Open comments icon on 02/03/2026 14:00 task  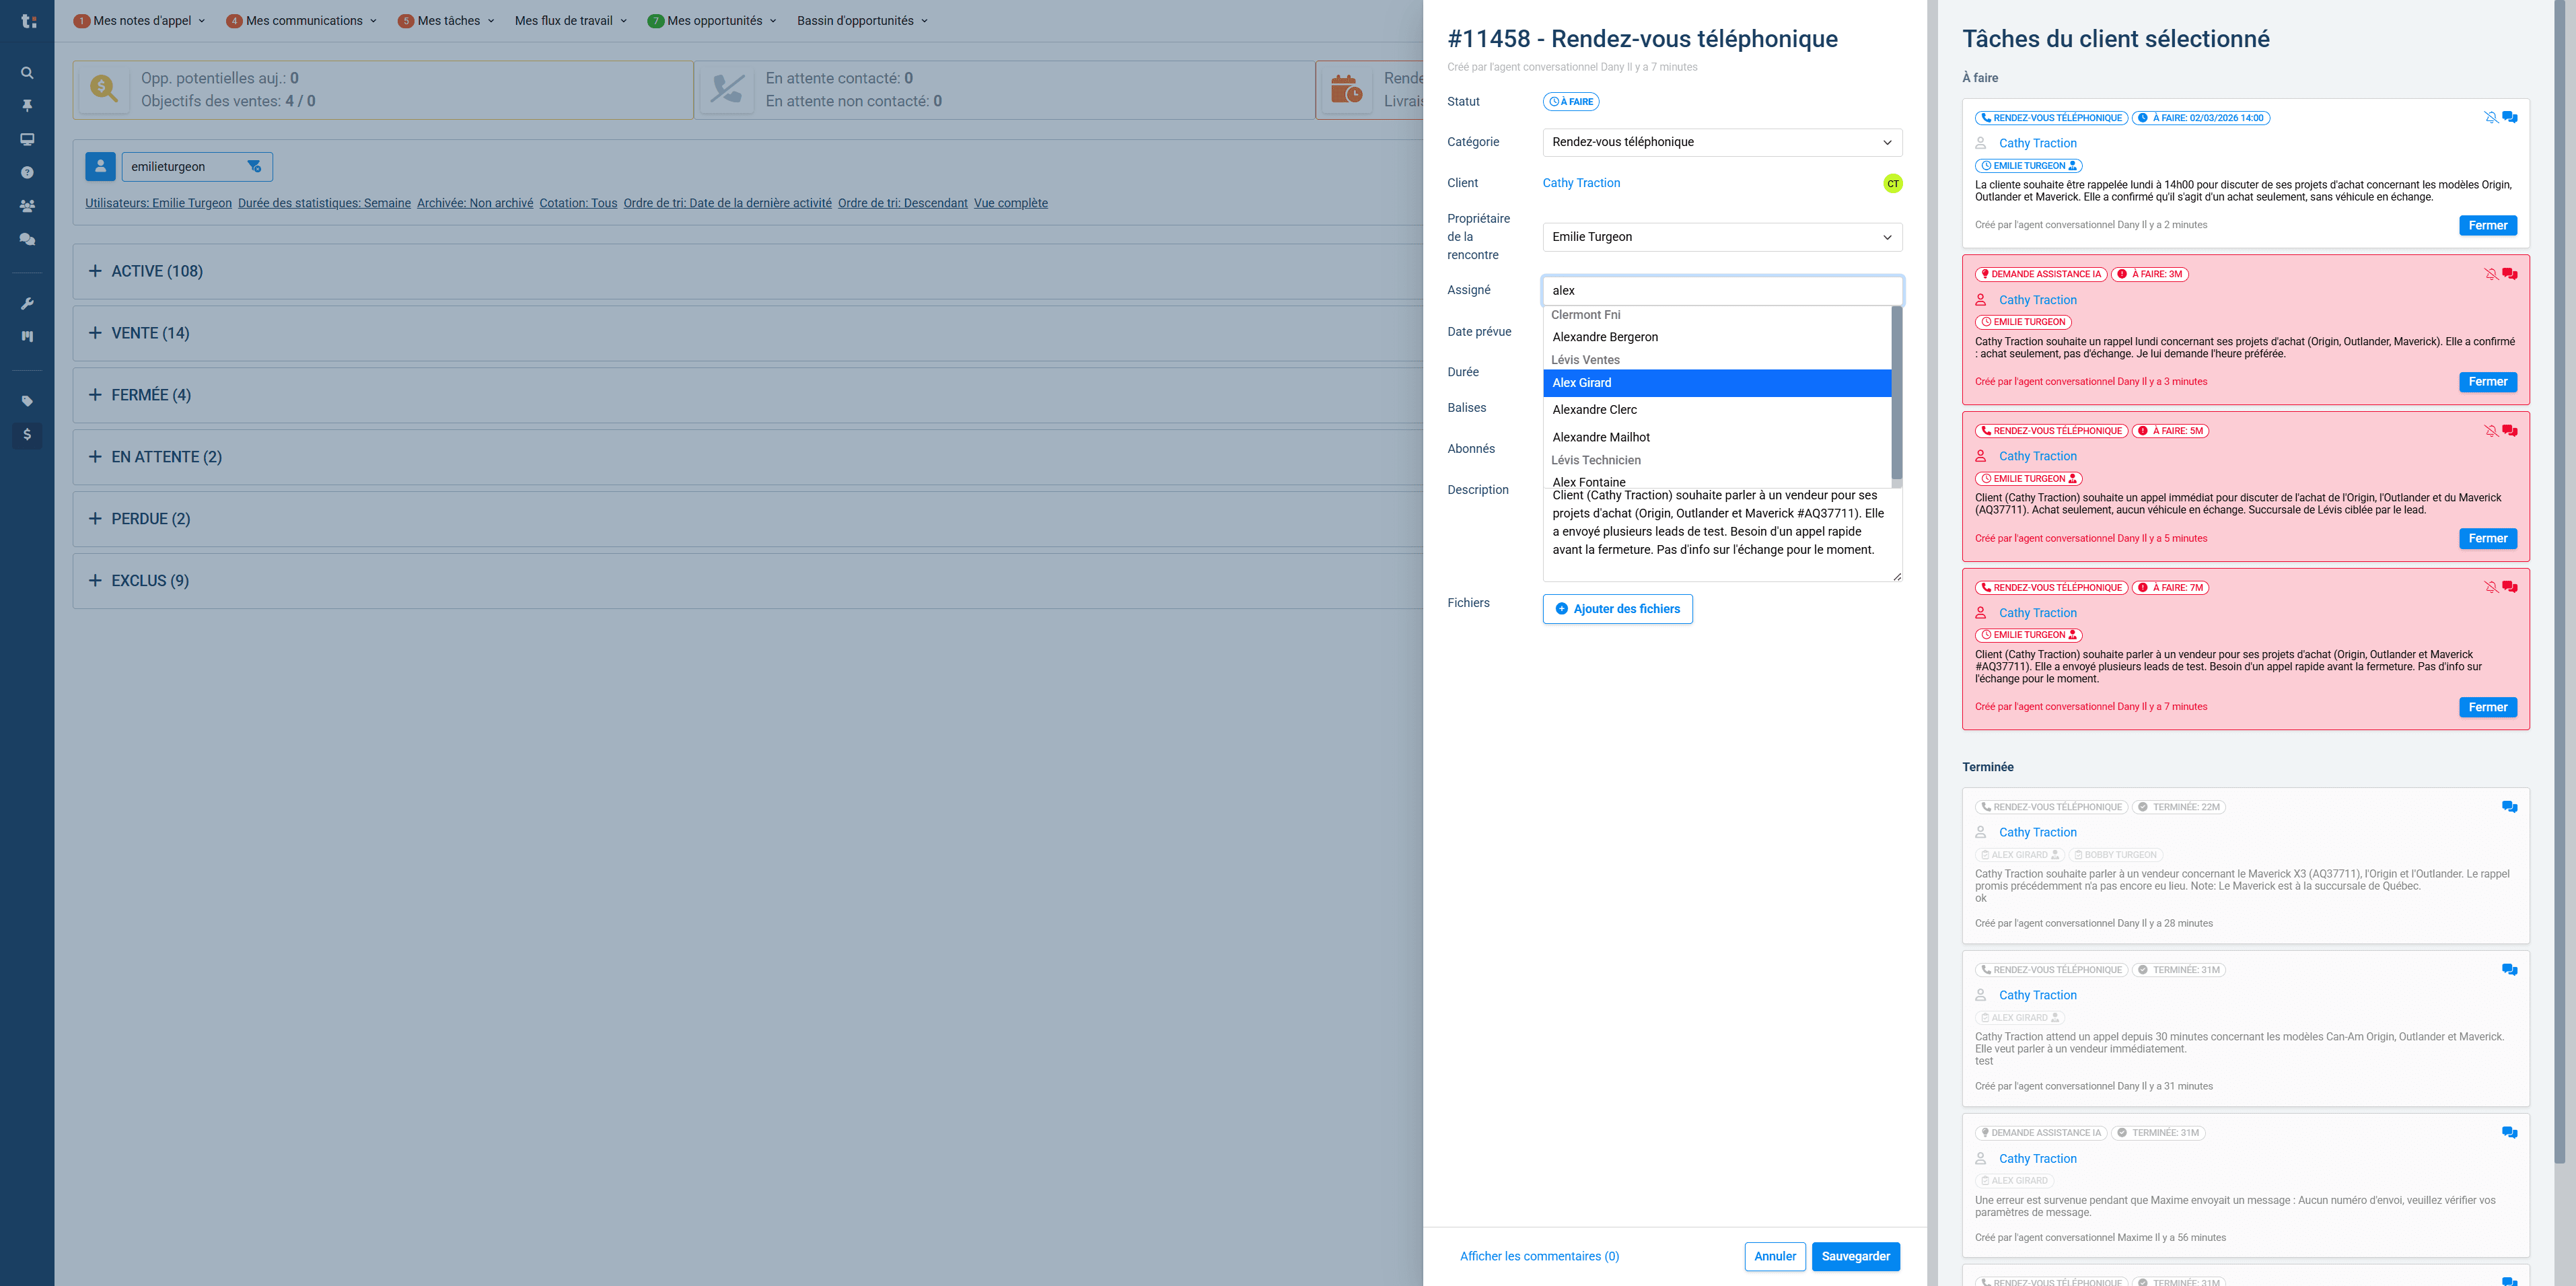pos(2509,118)
